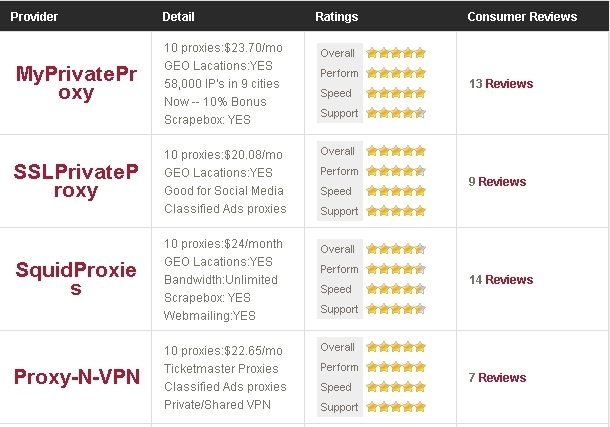Viewport: 610px width, 427px height.
Task: Visit the SquidProxies provider page
Action: pyautogui.click(x=76, y=279)
